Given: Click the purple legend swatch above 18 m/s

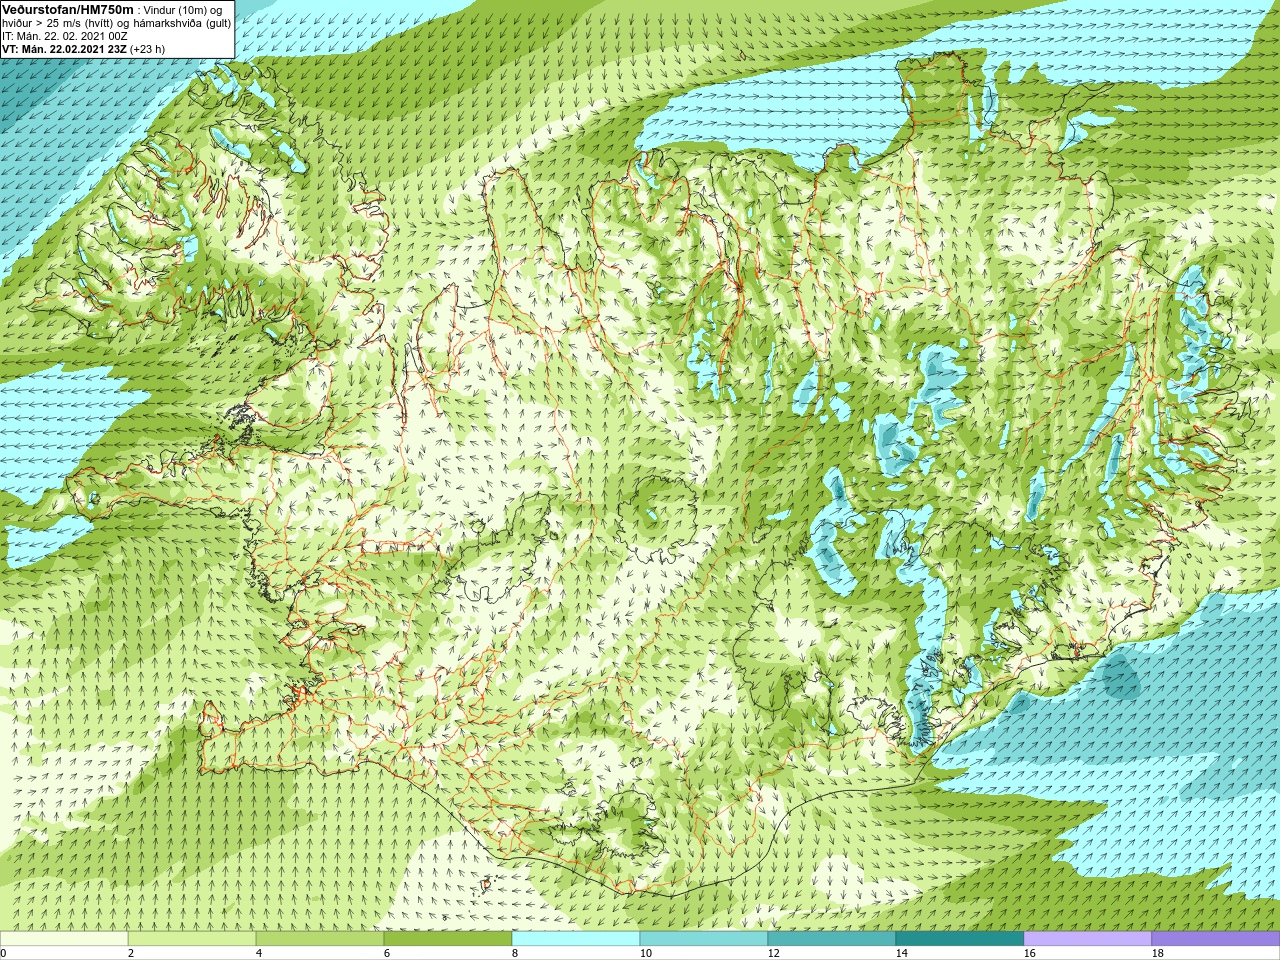Looking at the screenshot, I should tap(1216, 939).
